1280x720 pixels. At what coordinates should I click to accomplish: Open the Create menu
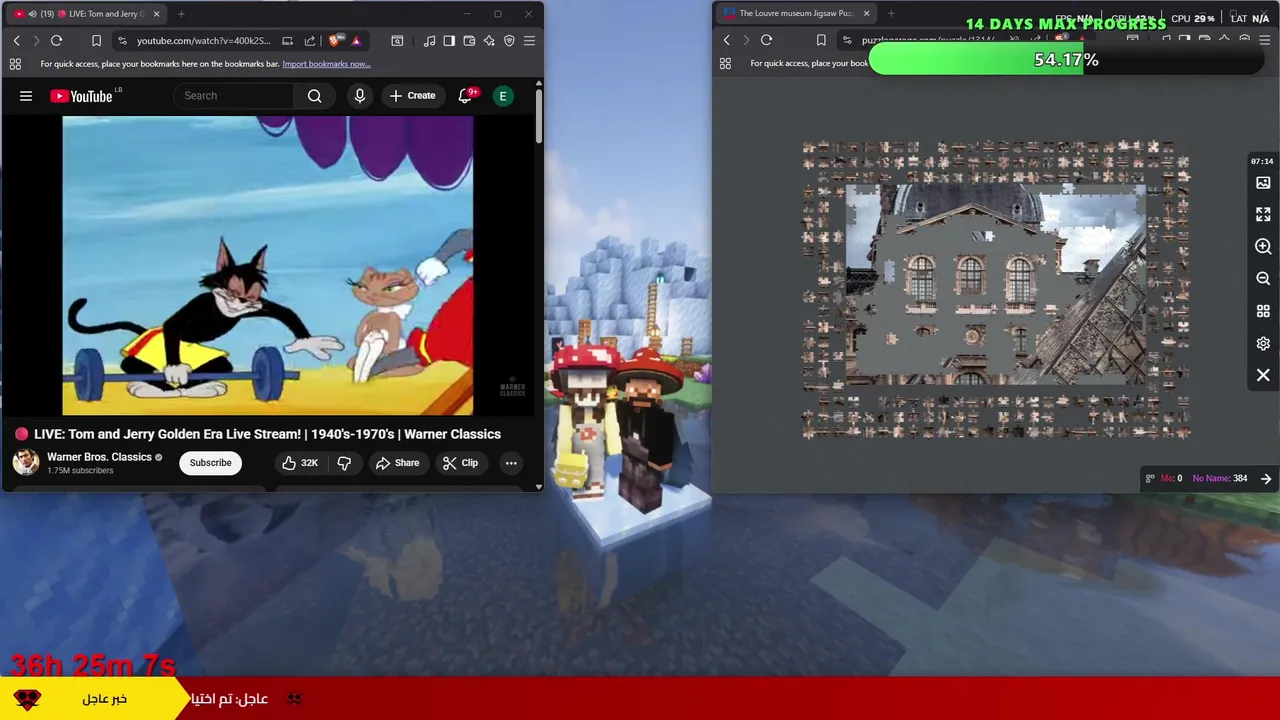point(413,96)
